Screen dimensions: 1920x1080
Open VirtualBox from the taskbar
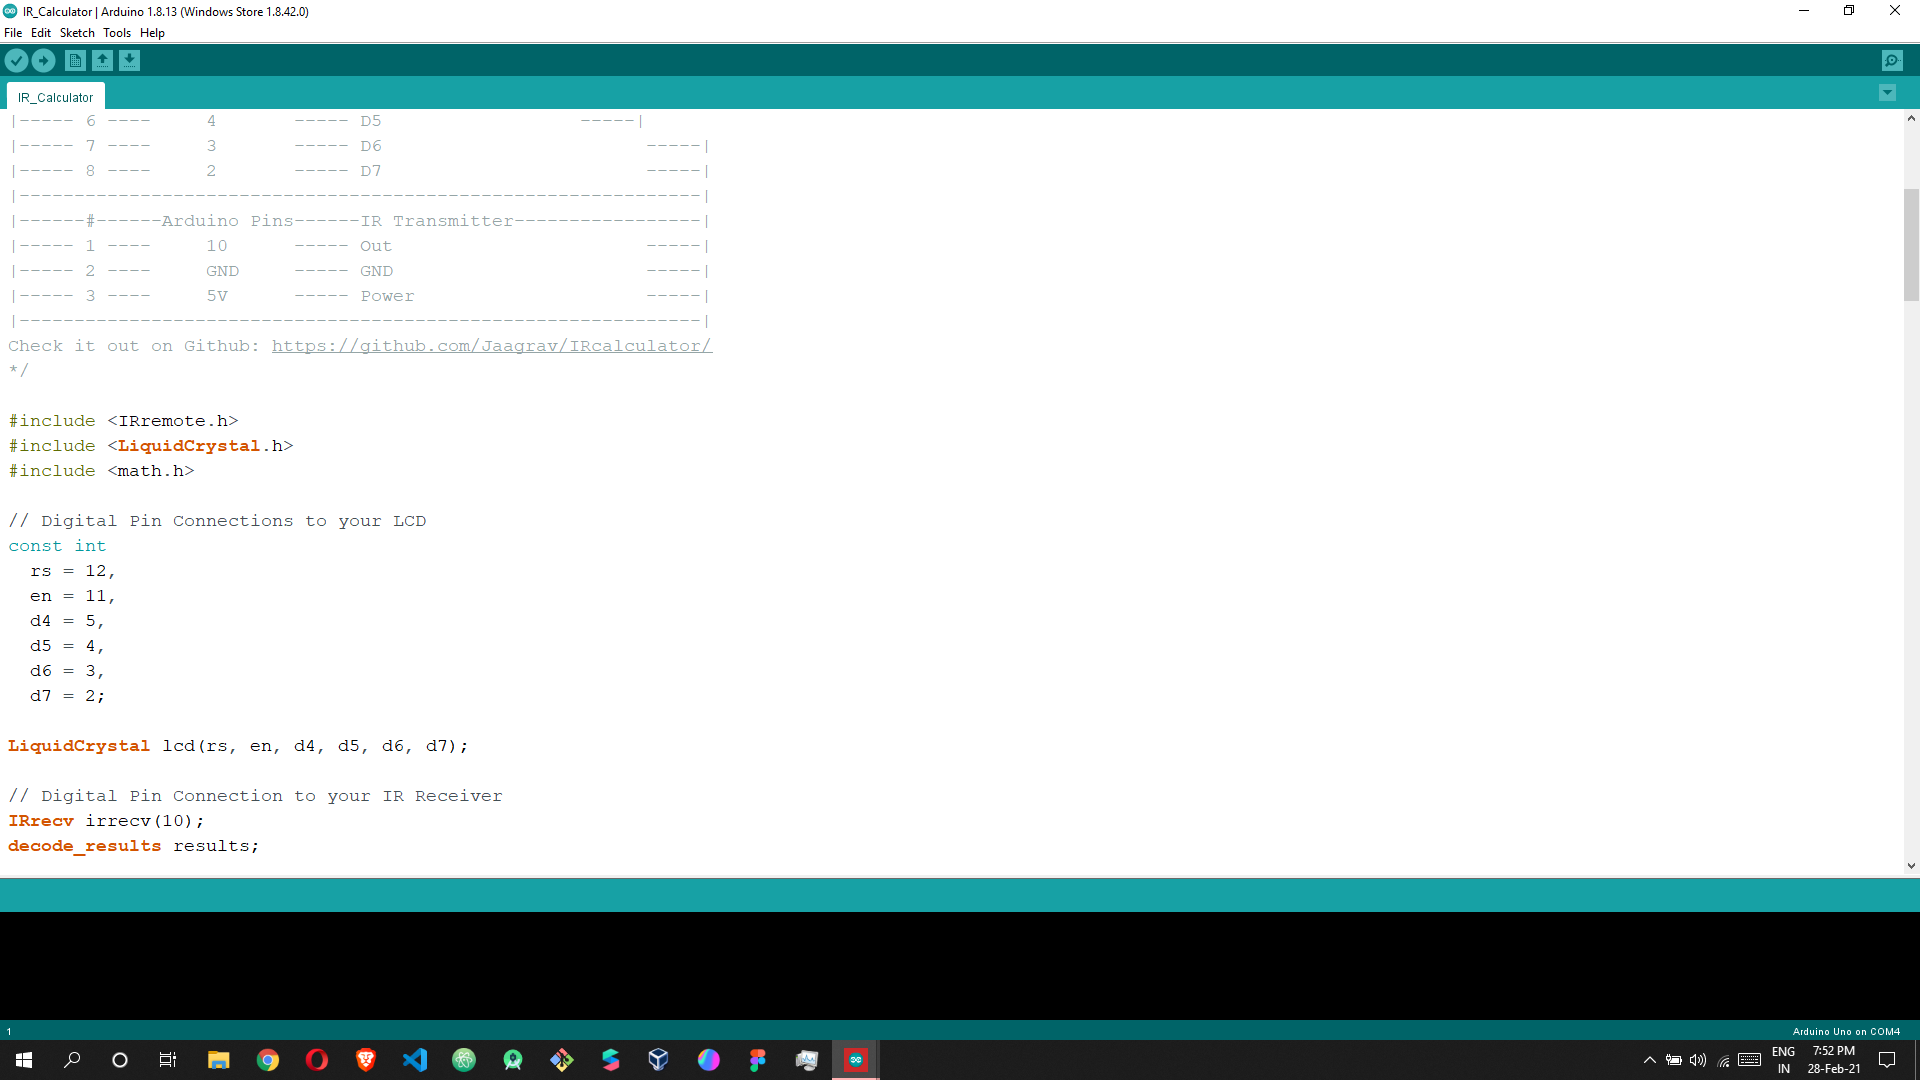[x=659, y=1060]
